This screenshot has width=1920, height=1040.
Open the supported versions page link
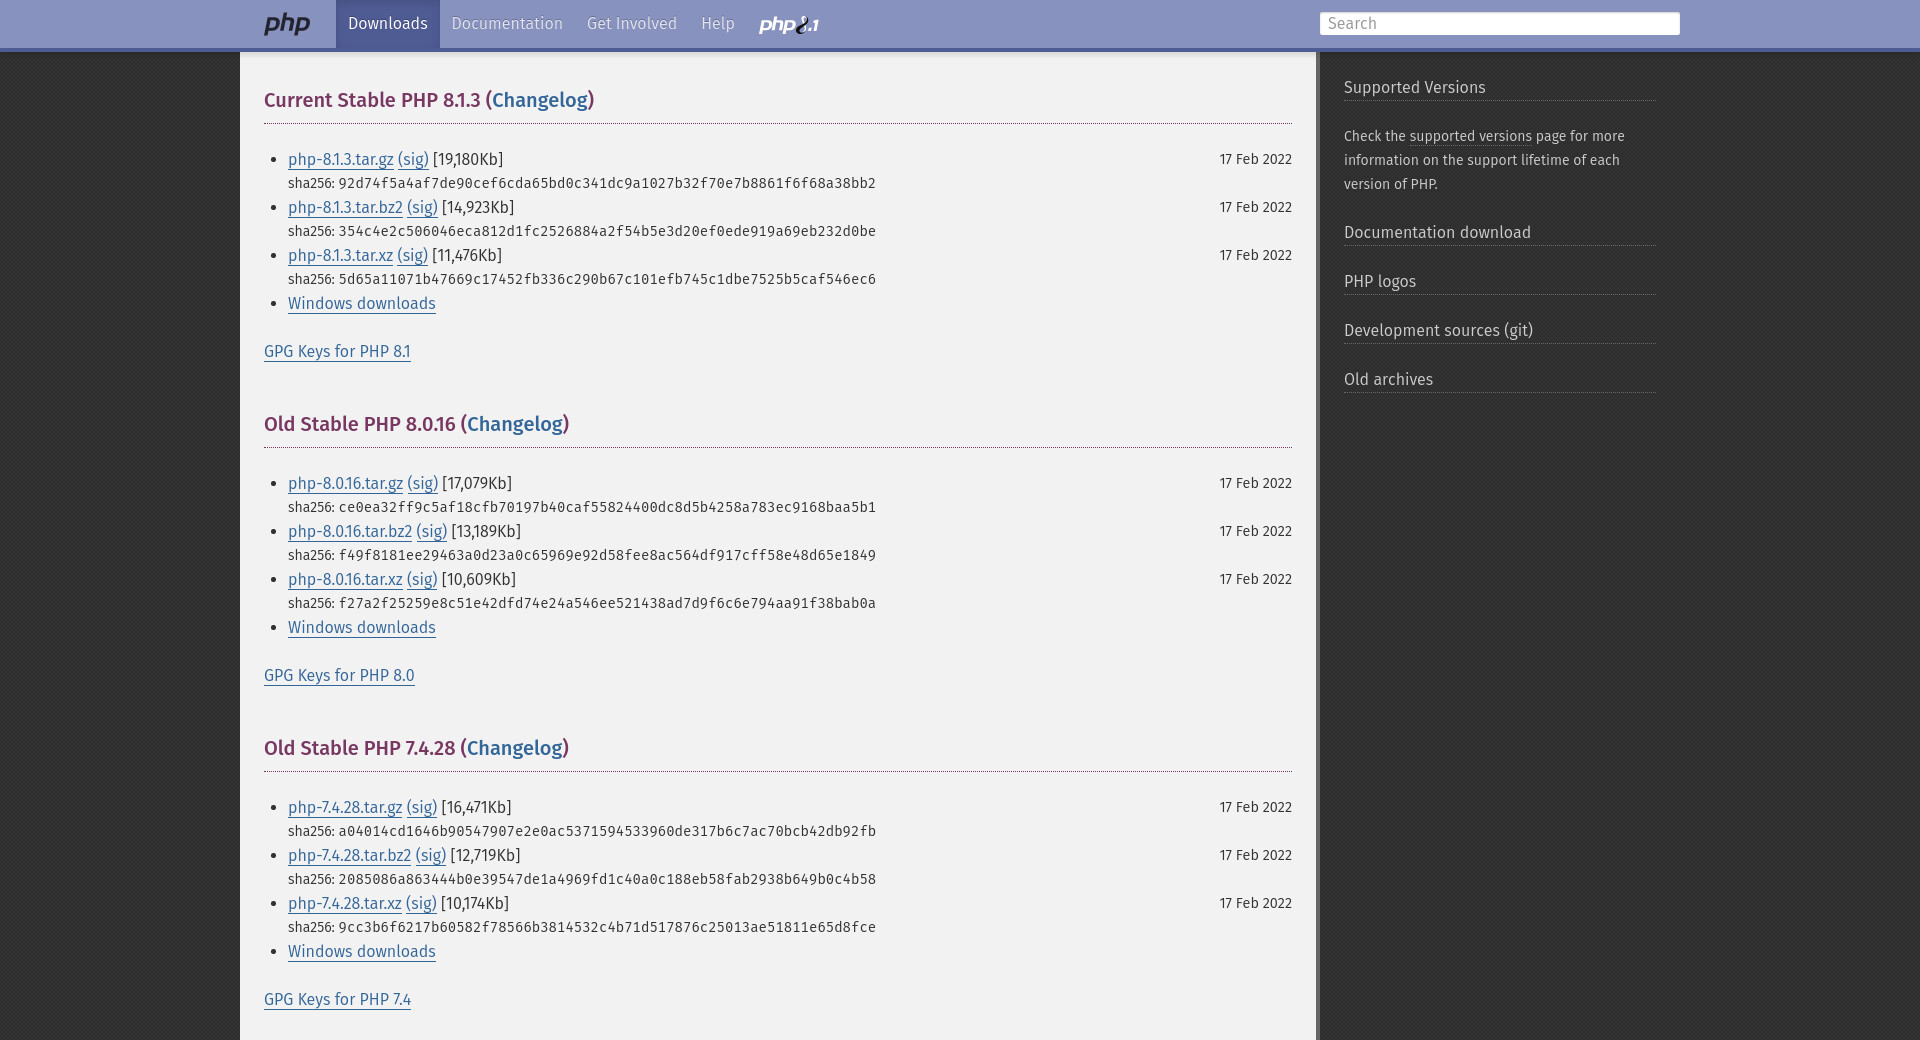(1470, 137)
